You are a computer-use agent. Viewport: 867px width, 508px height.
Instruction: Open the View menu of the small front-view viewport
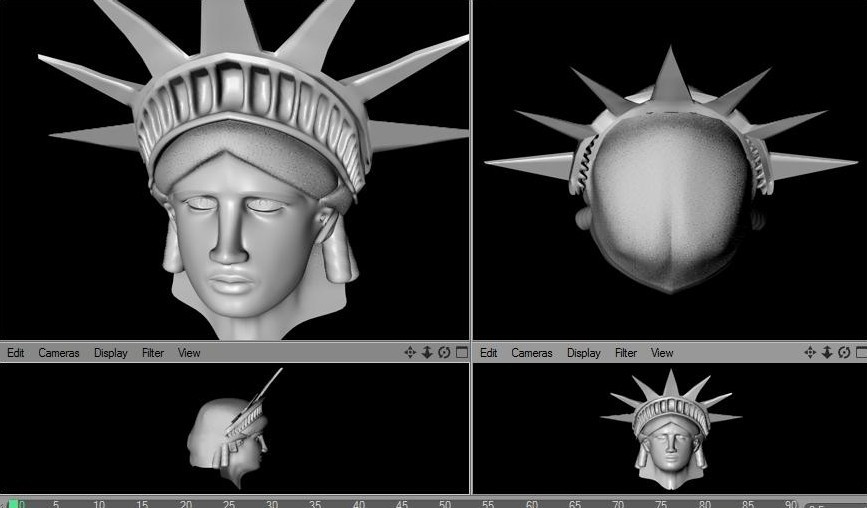pos(662,353)
